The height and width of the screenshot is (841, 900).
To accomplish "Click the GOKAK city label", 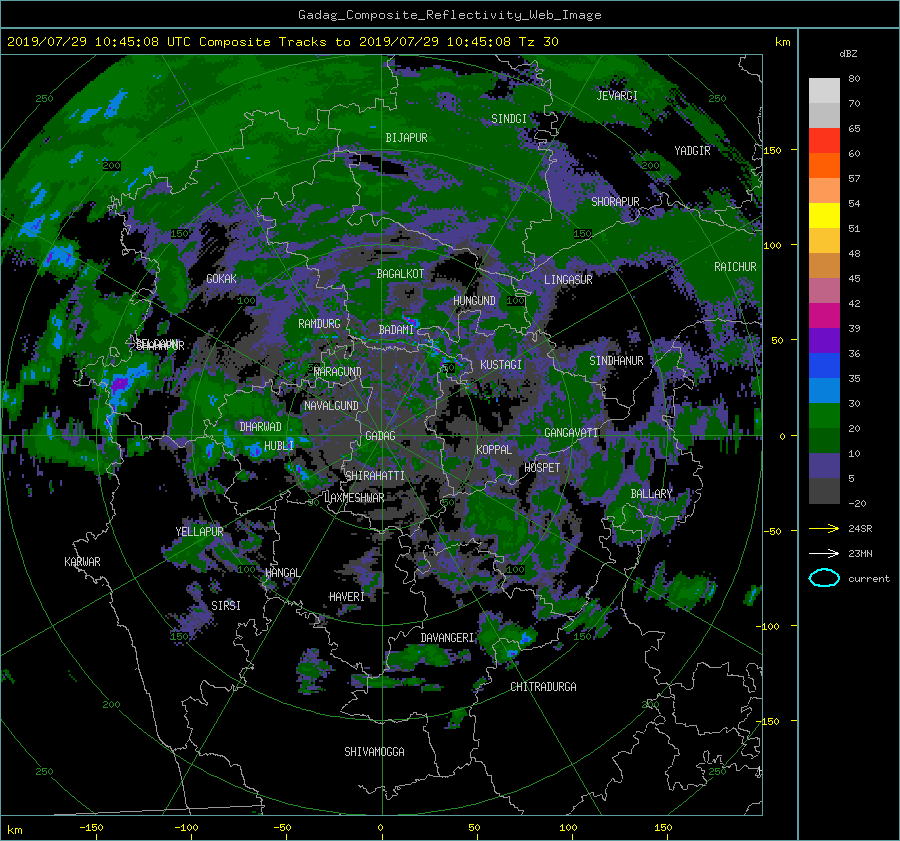I will [x=221, y=278].
